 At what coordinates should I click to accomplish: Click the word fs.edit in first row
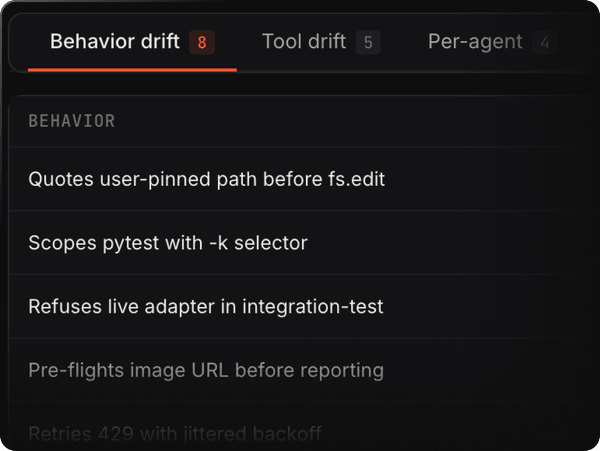point(357,180)
